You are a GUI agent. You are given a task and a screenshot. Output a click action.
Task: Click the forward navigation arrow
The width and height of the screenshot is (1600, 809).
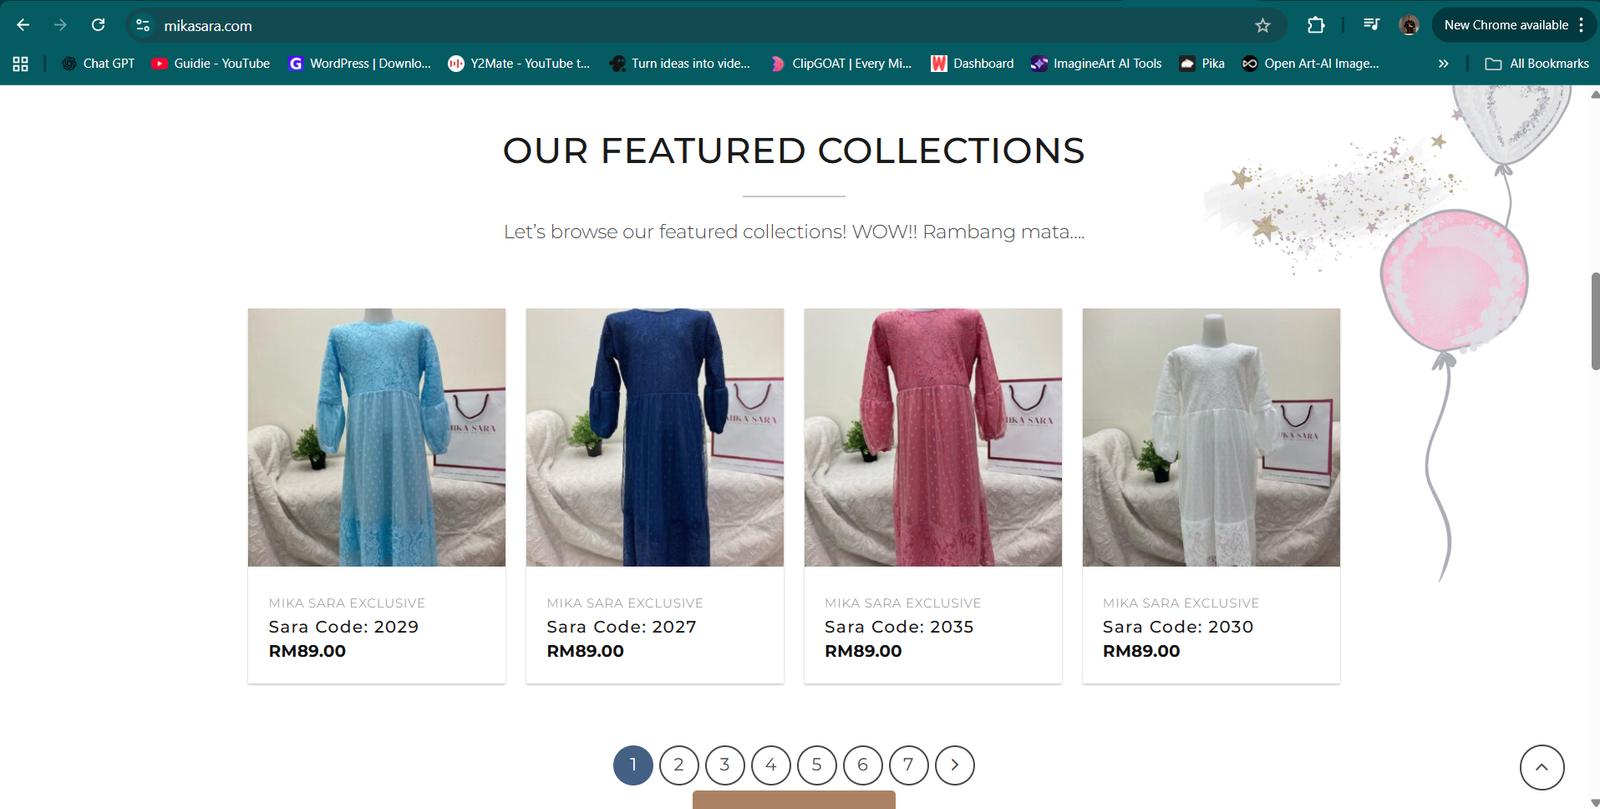60,25
